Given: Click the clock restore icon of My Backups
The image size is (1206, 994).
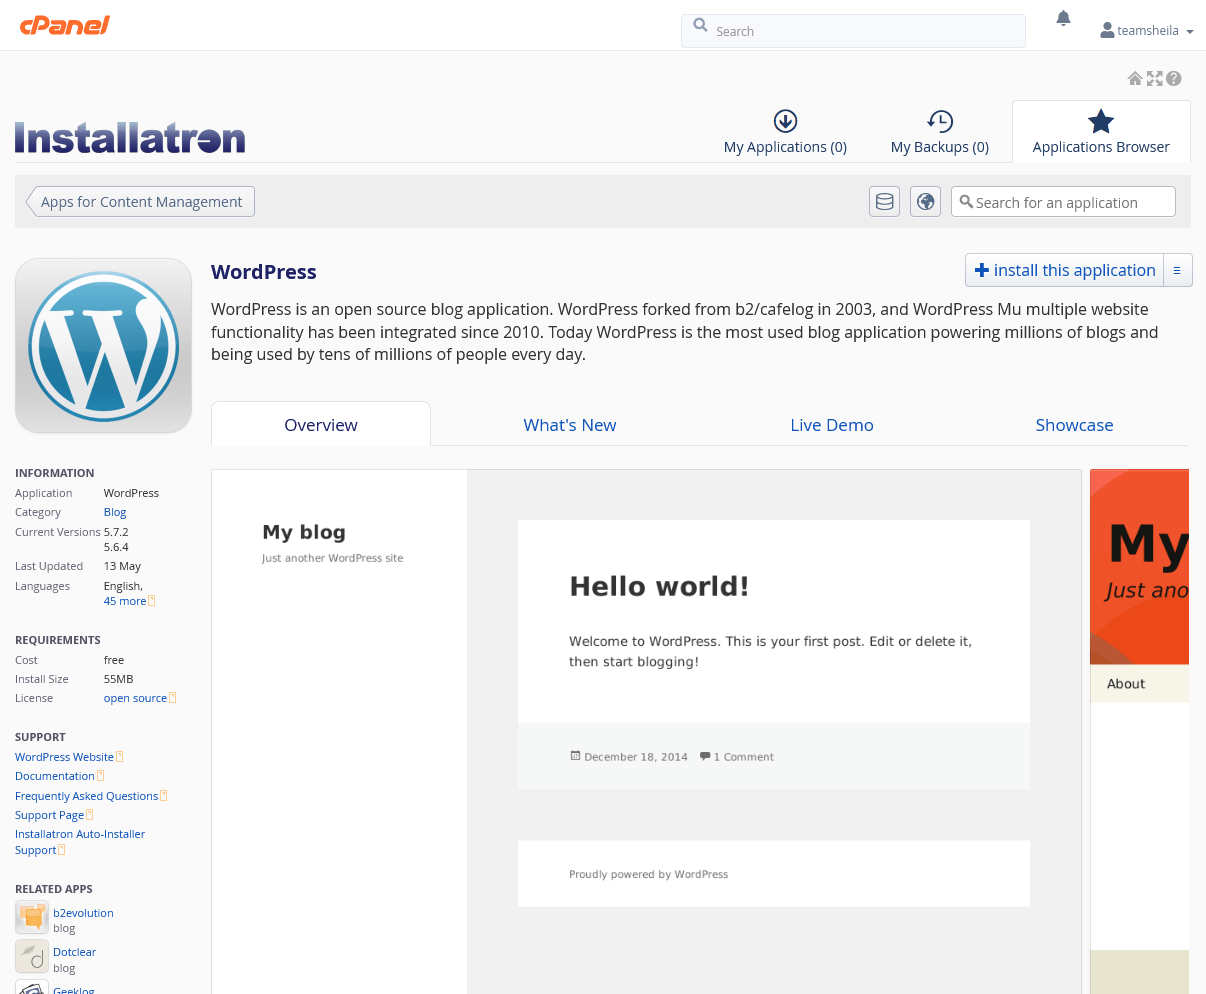Looking at the screenshot, I should [x=940, y=121].
